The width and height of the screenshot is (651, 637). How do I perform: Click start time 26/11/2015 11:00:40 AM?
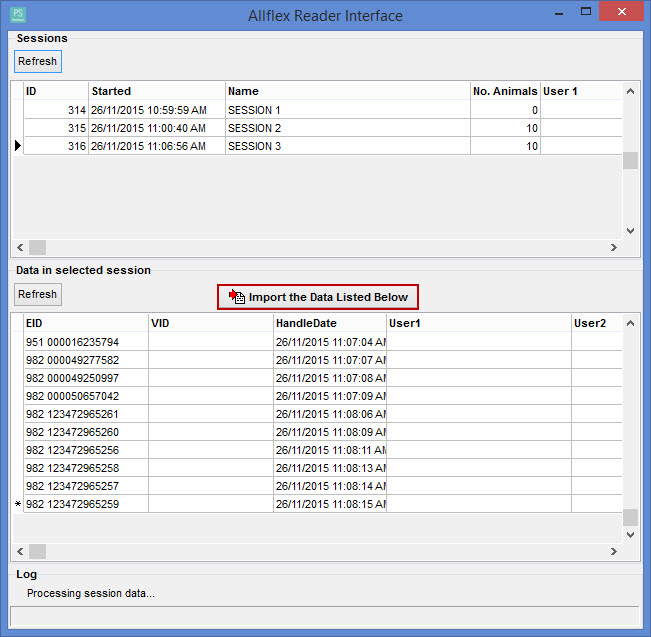[157, 128]
